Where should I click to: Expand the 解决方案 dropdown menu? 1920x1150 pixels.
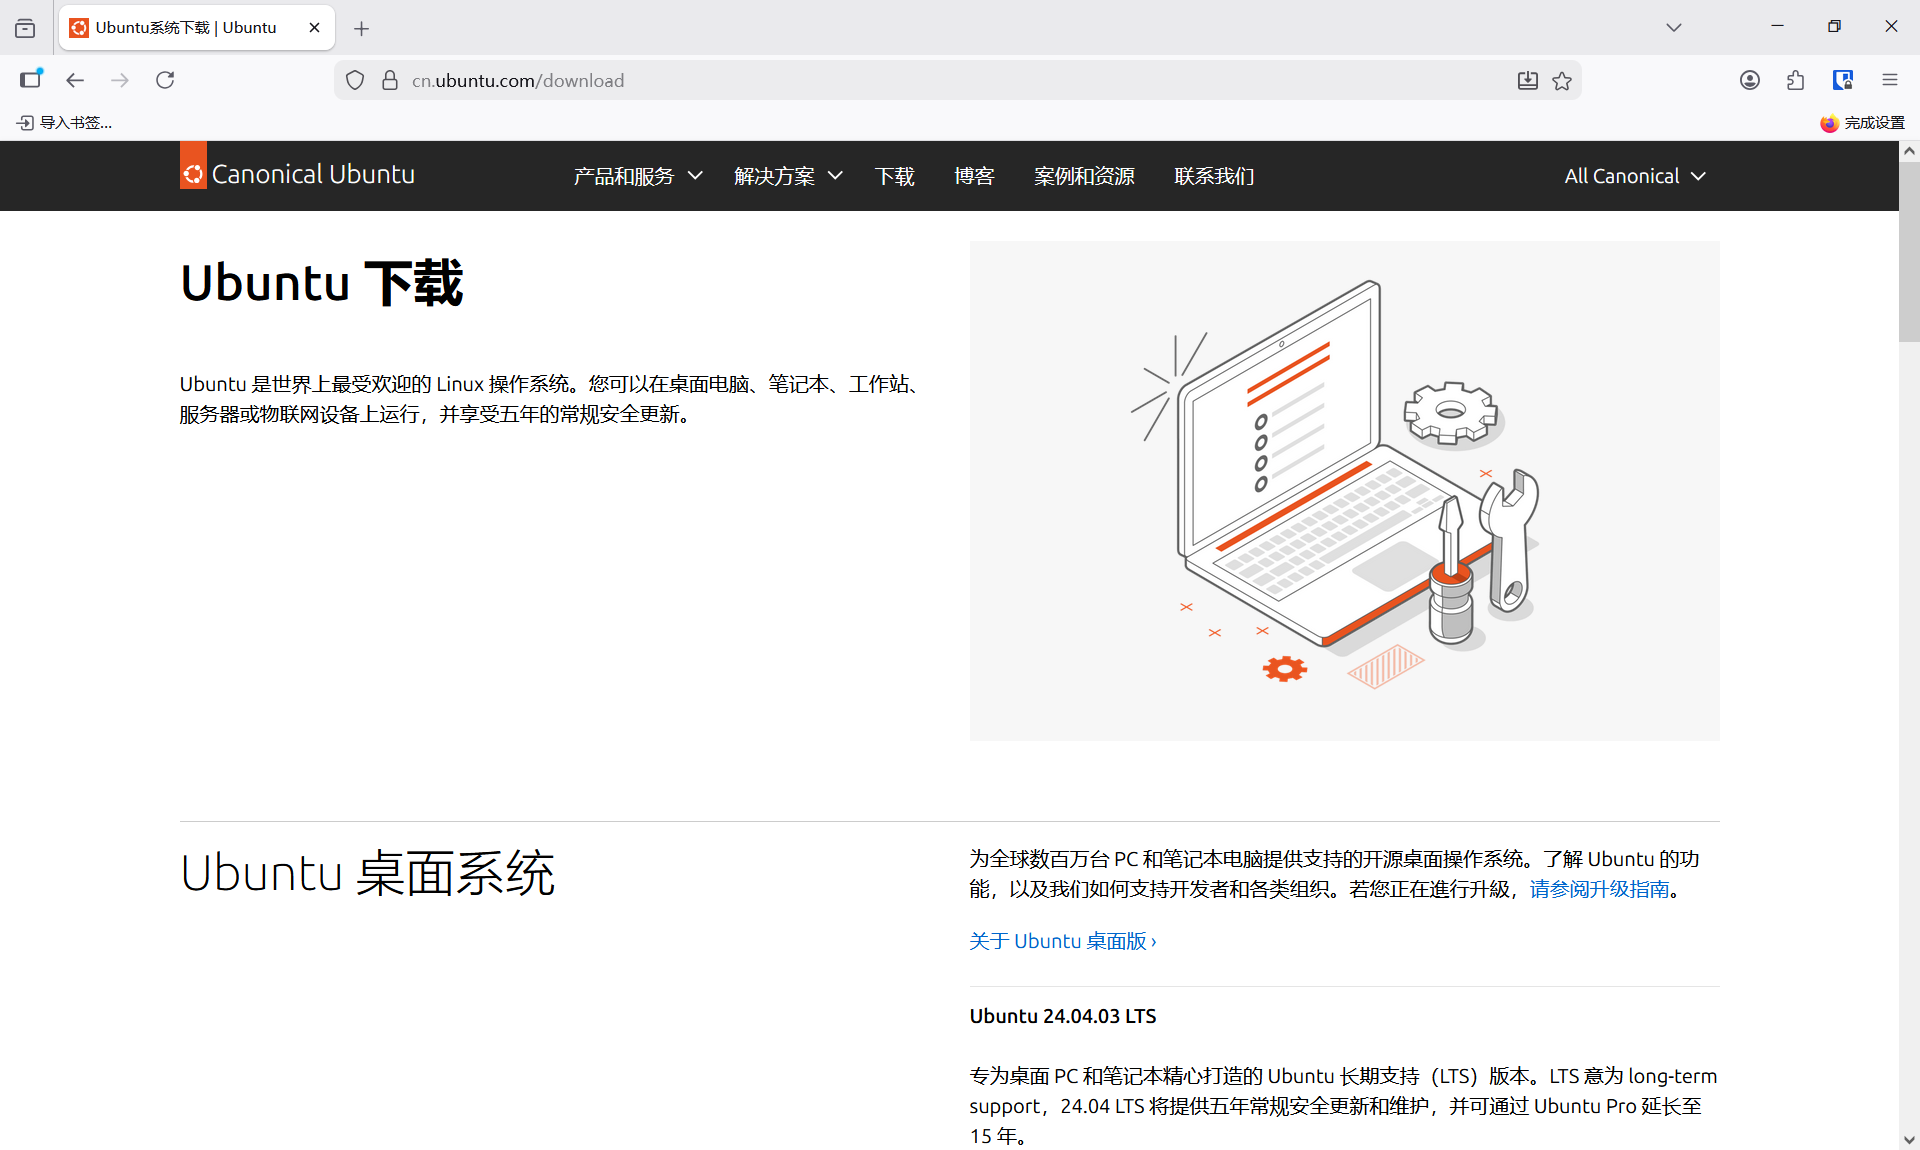[787, 176]
